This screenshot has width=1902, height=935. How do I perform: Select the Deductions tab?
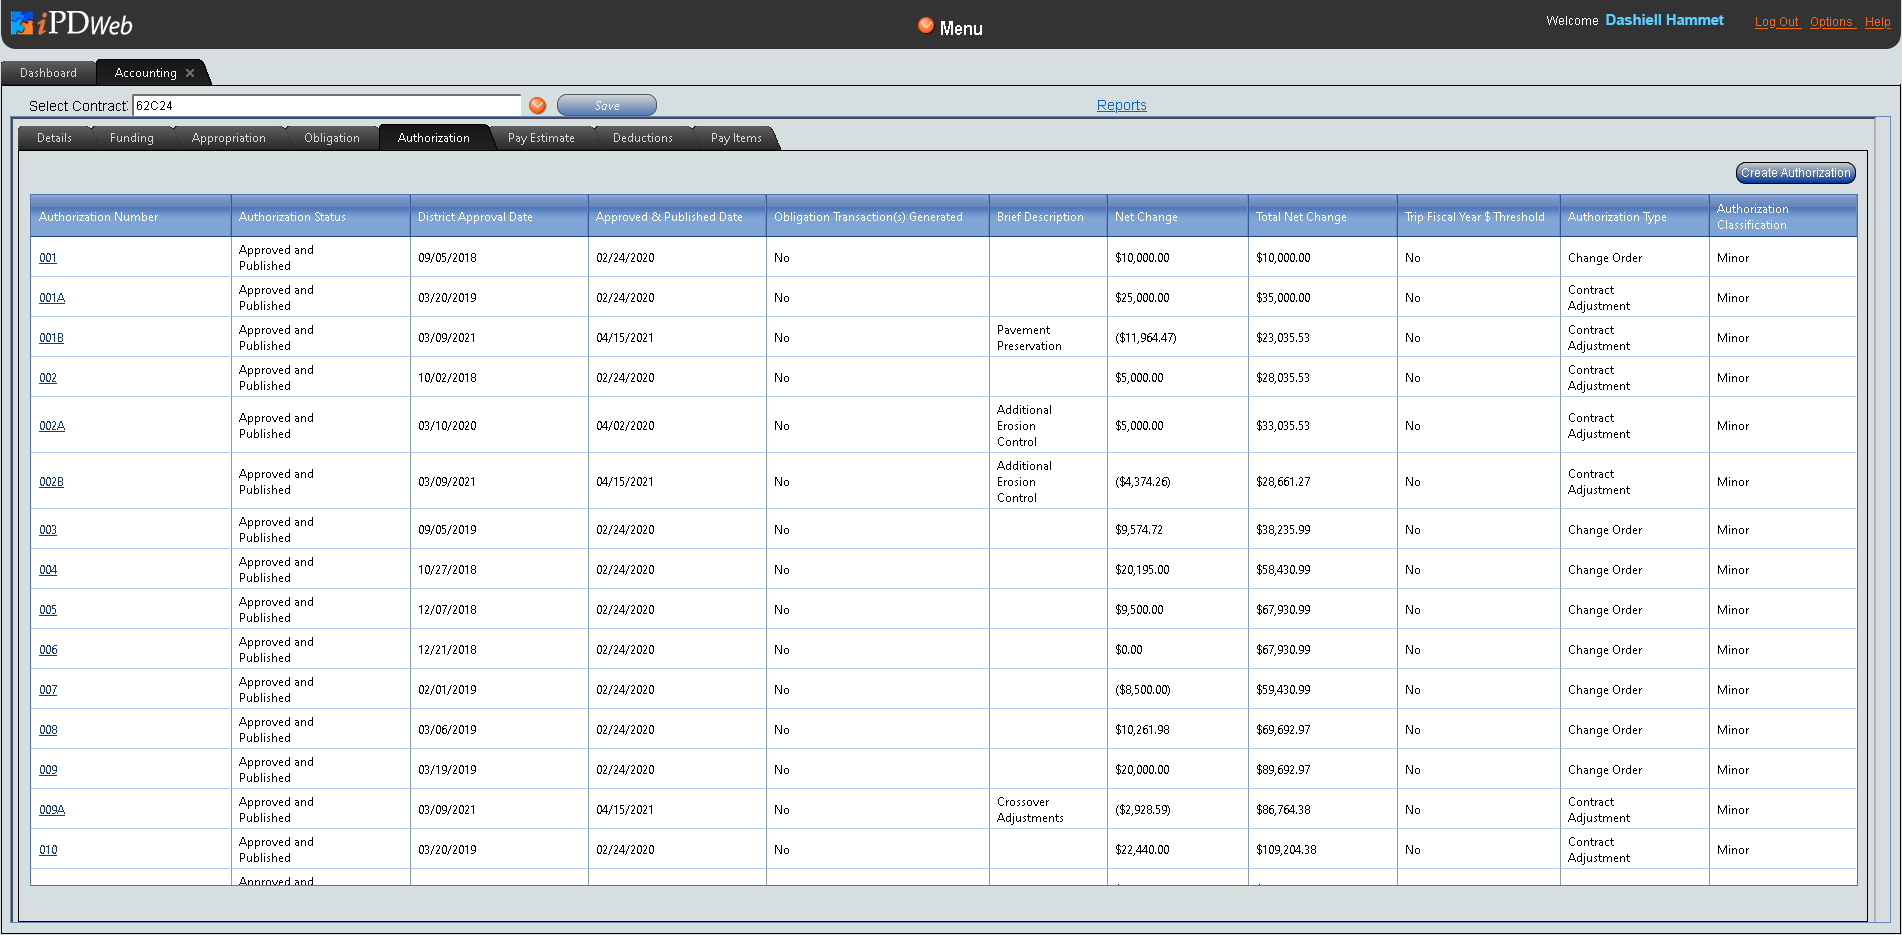coord(642,138)
